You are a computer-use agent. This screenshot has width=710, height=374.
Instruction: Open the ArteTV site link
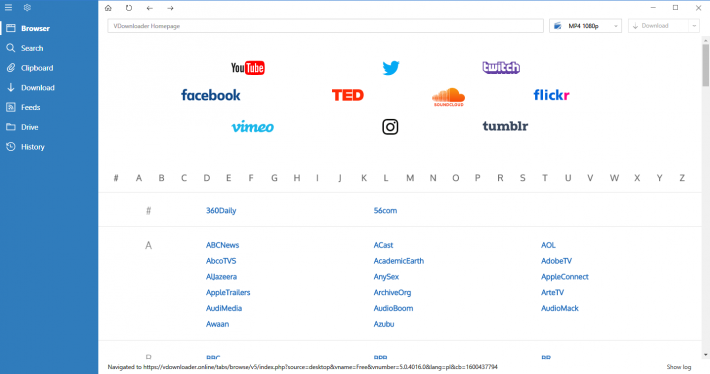(552, 292)
